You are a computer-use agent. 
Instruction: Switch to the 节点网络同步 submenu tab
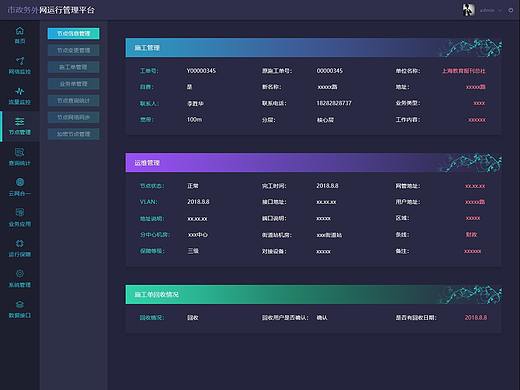coord(73,117)
